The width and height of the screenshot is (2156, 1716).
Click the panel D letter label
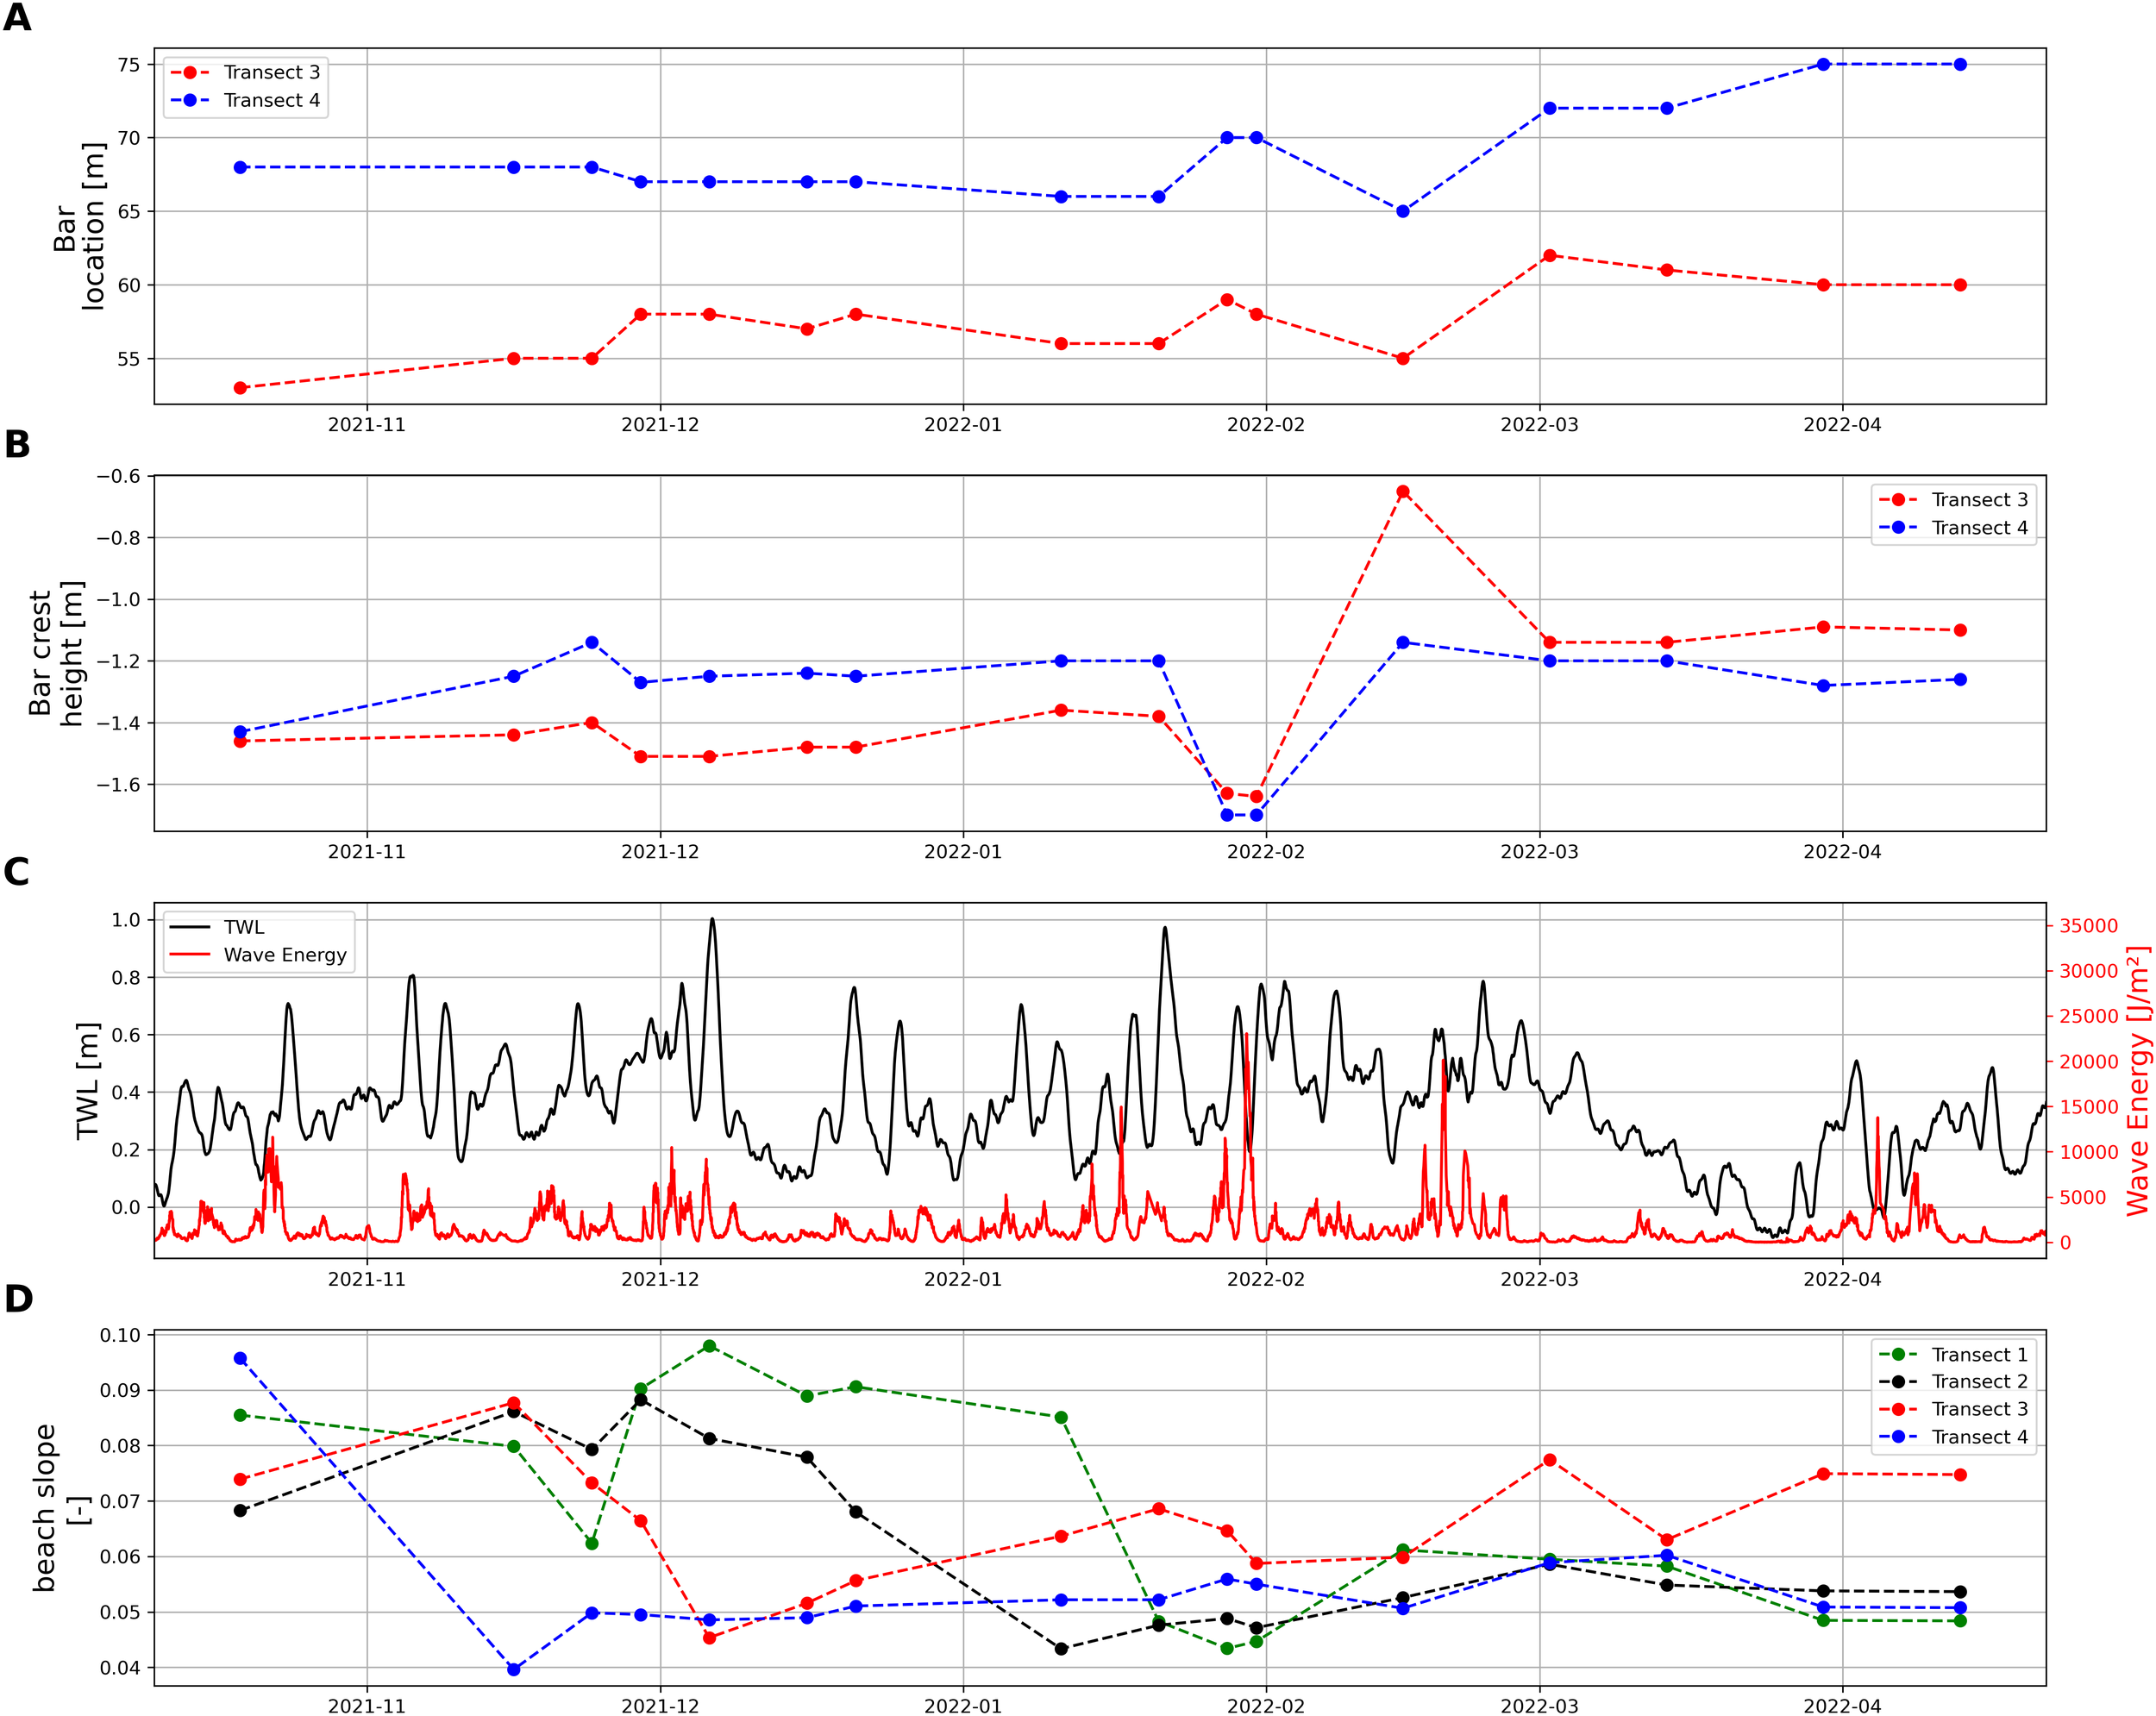[x=18, y=1299]
